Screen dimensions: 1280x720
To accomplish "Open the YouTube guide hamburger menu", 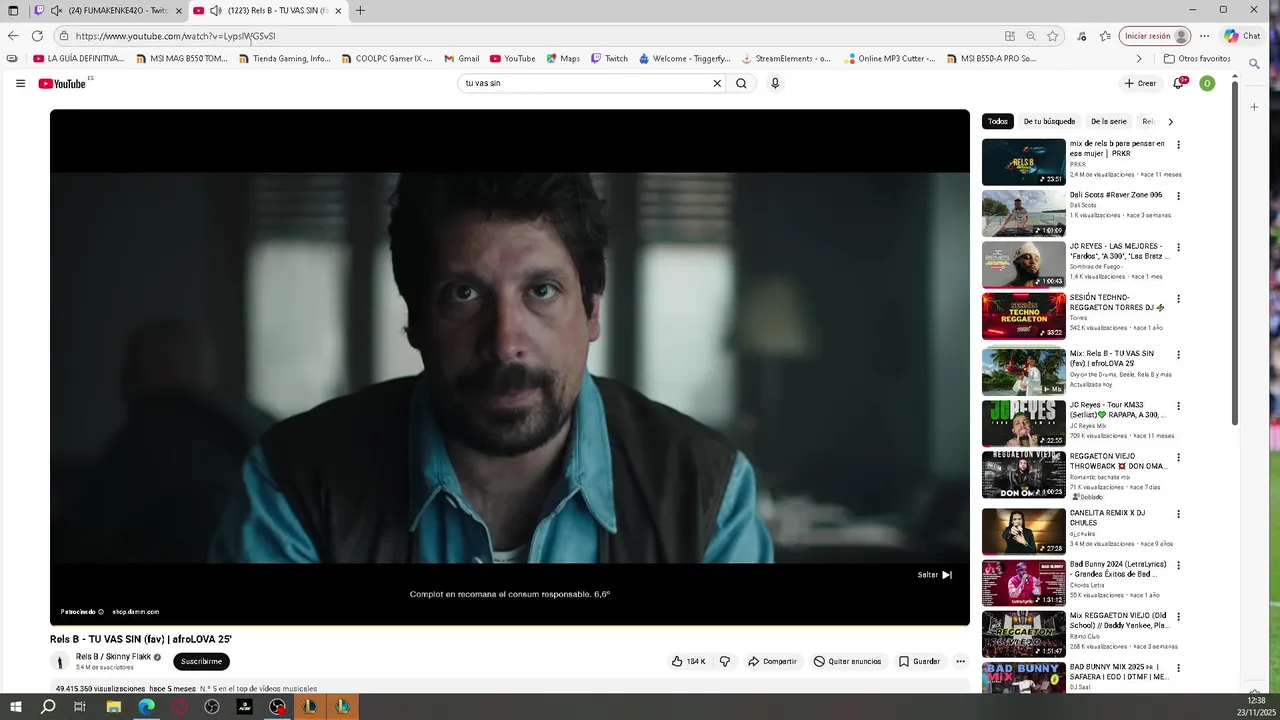I will click(20, 83).
